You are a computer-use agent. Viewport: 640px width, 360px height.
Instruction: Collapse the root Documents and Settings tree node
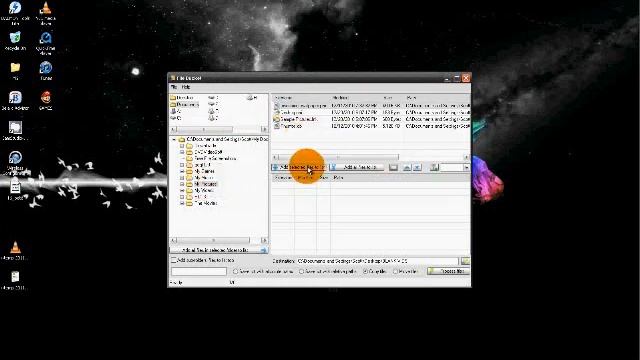coord(174,140)
